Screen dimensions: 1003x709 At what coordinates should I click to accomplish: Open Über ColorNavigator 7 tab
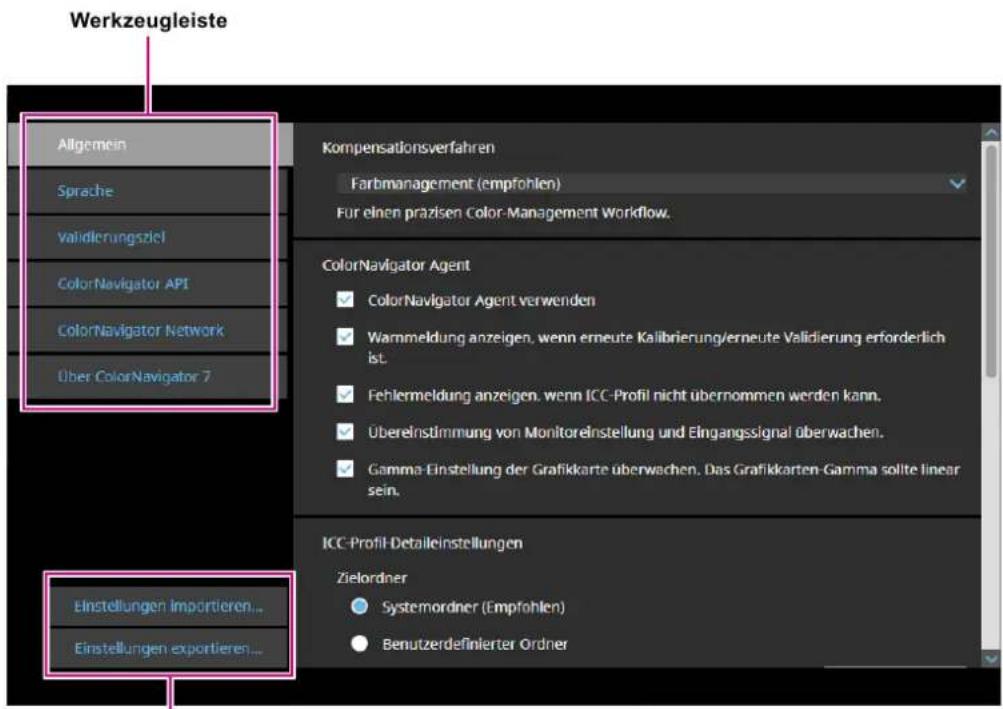[x=147, y=376]
